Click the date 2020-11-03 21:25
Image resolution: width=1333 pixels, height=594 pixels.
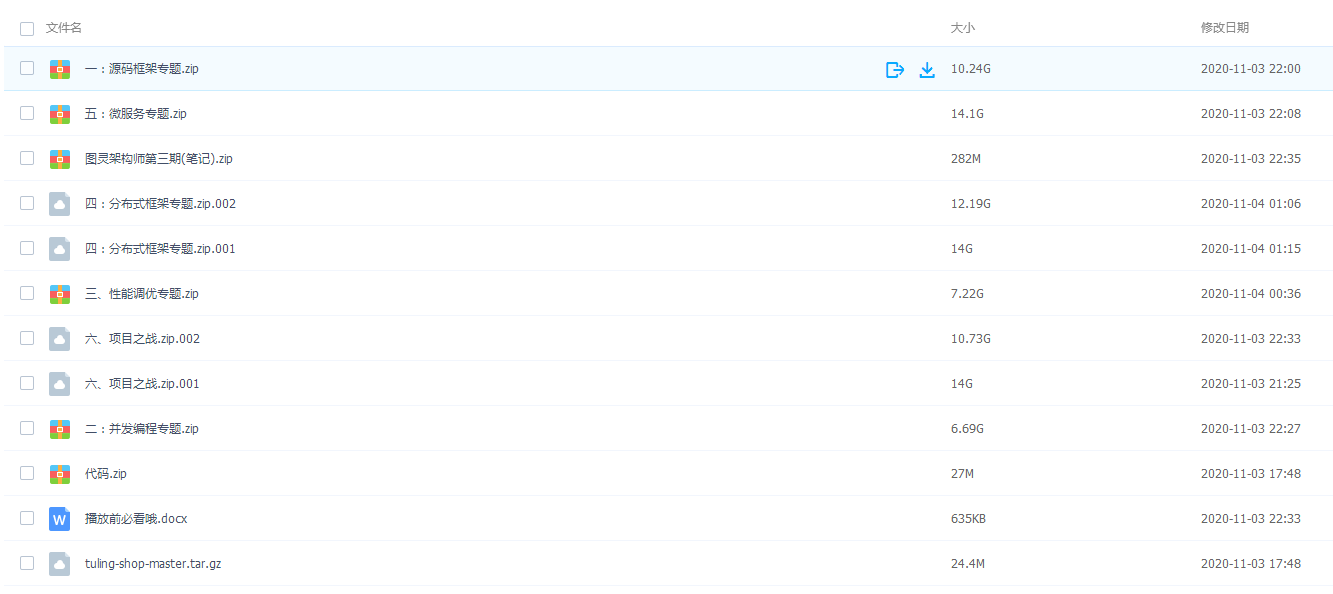(1251, 384)
